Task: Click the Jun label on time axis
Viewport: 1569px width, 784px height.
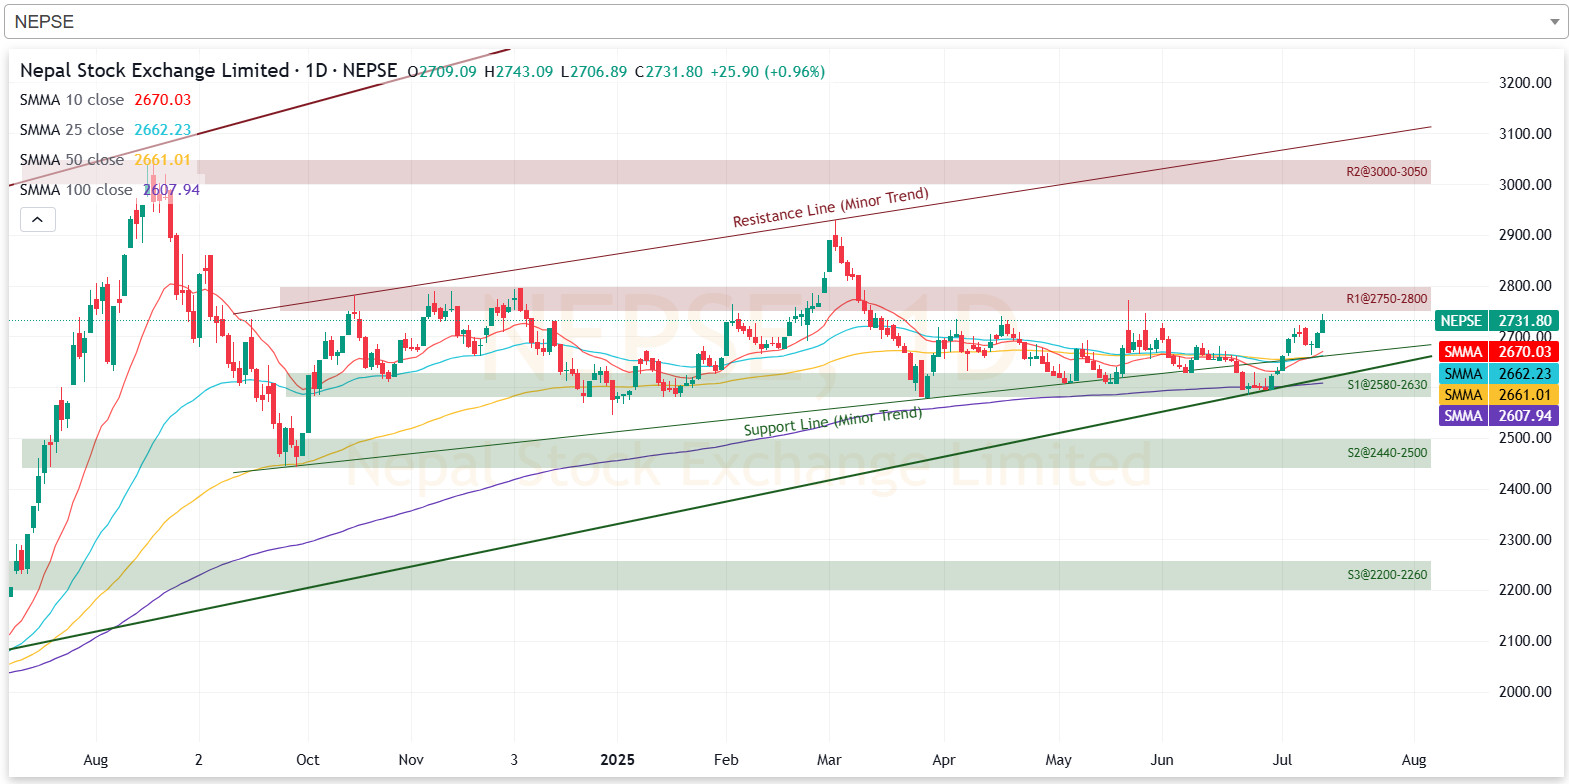Action: pos(1162,760)
